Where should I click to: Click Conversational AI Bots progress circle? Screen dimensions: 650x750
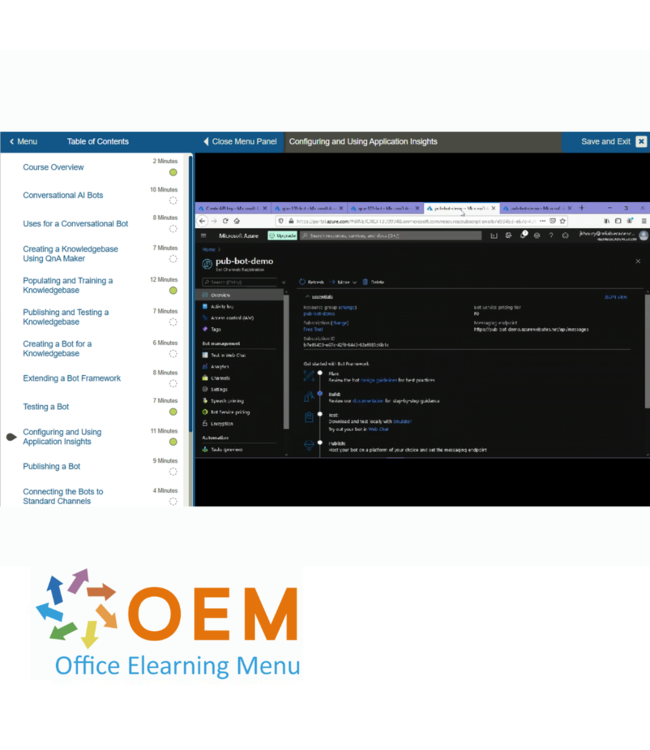(173, 200)
